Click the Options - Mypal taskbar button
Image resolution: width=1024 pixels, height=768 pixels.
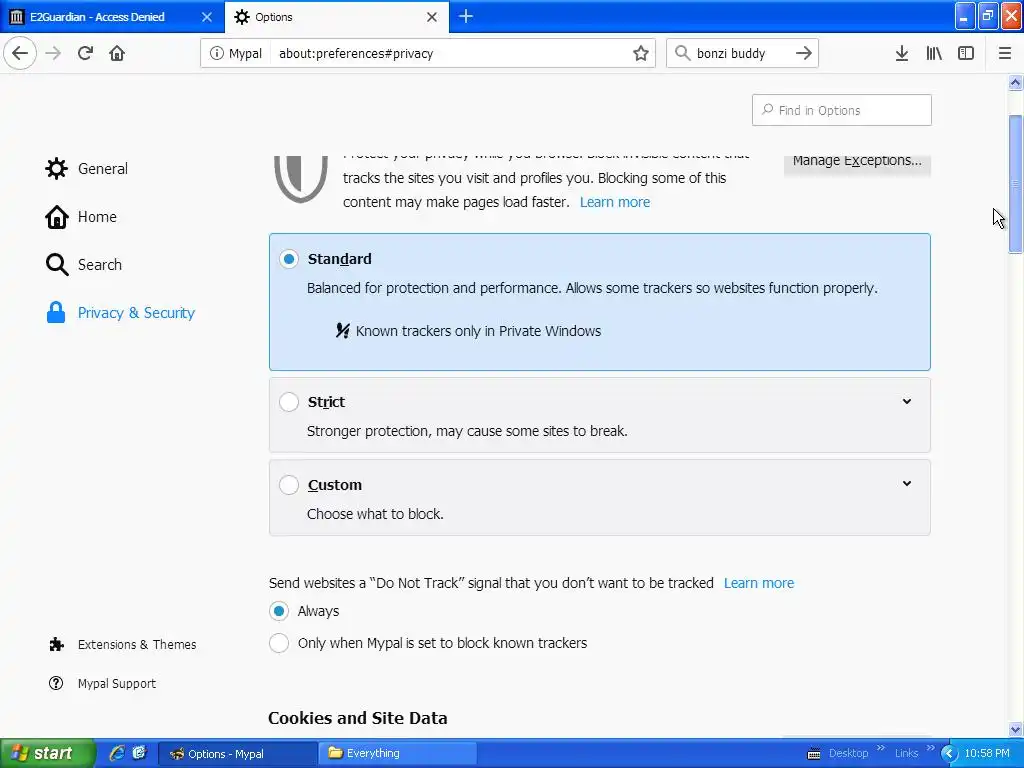(x=238, y=753)
